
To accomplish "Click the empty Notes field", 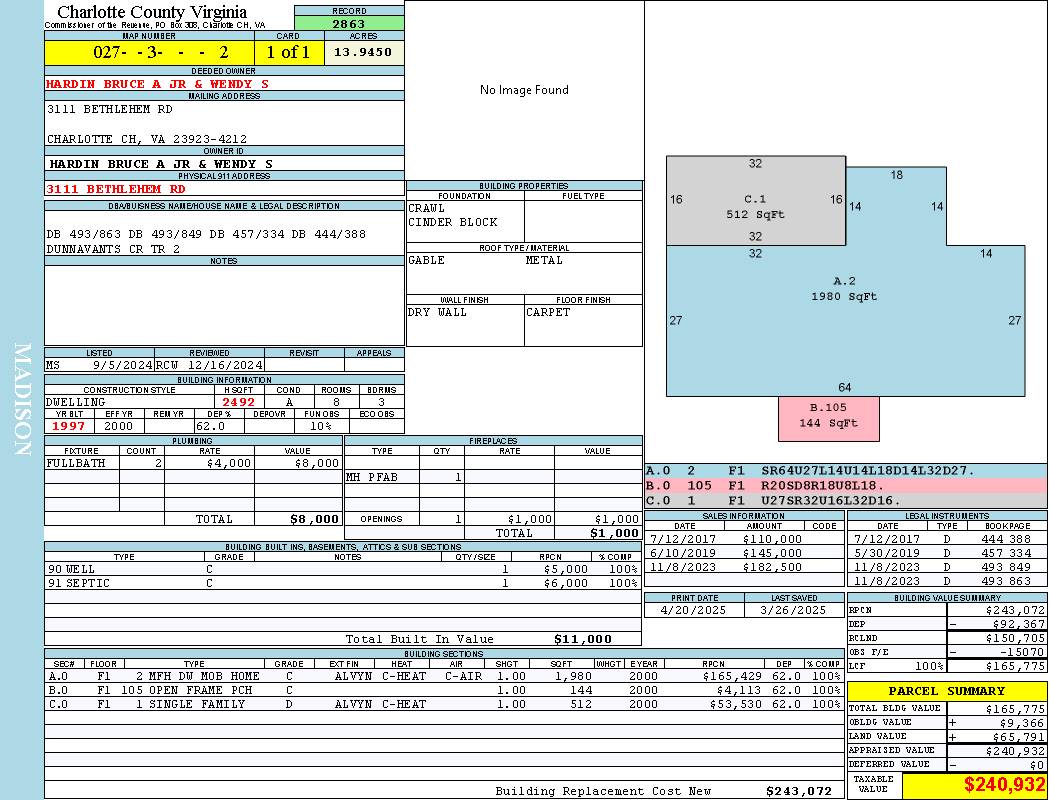I will pos(224,305).
